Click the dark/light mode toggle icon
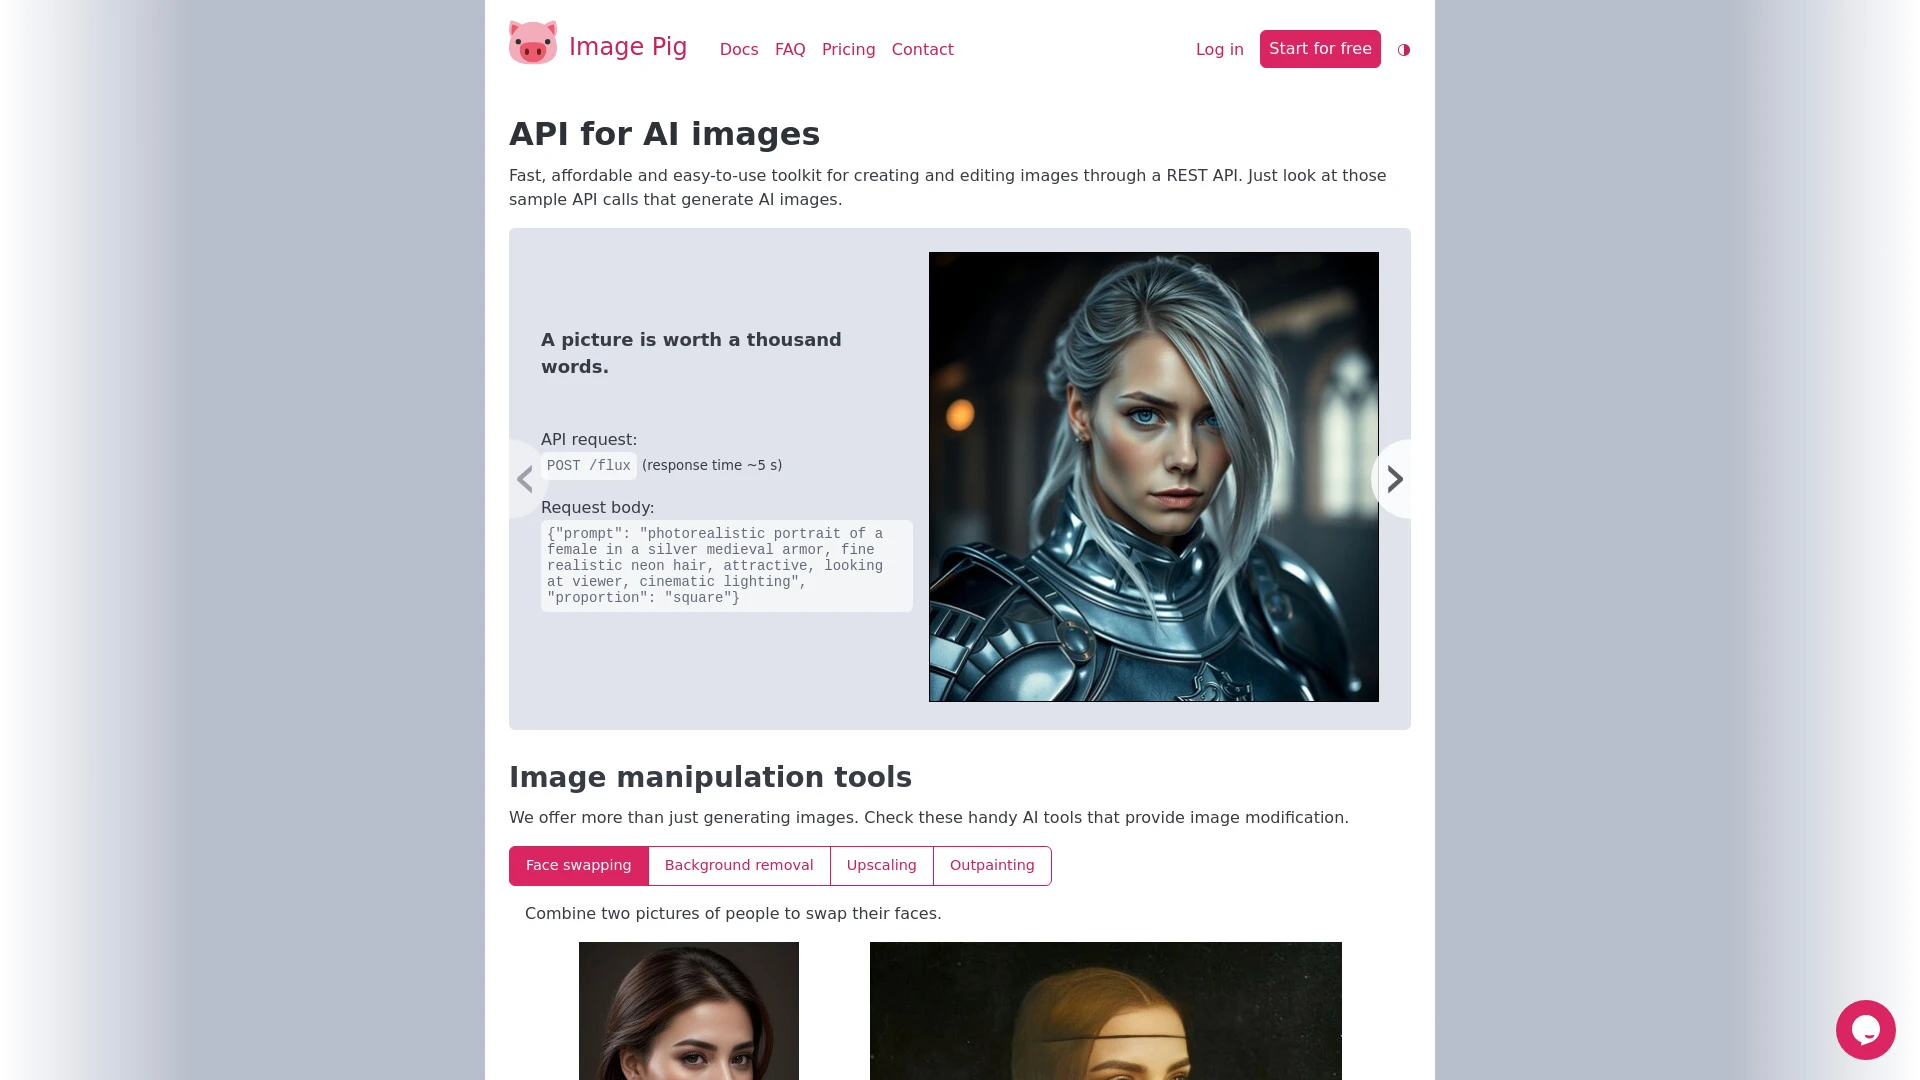The image size is (1920, 1080). point(1404,50)
